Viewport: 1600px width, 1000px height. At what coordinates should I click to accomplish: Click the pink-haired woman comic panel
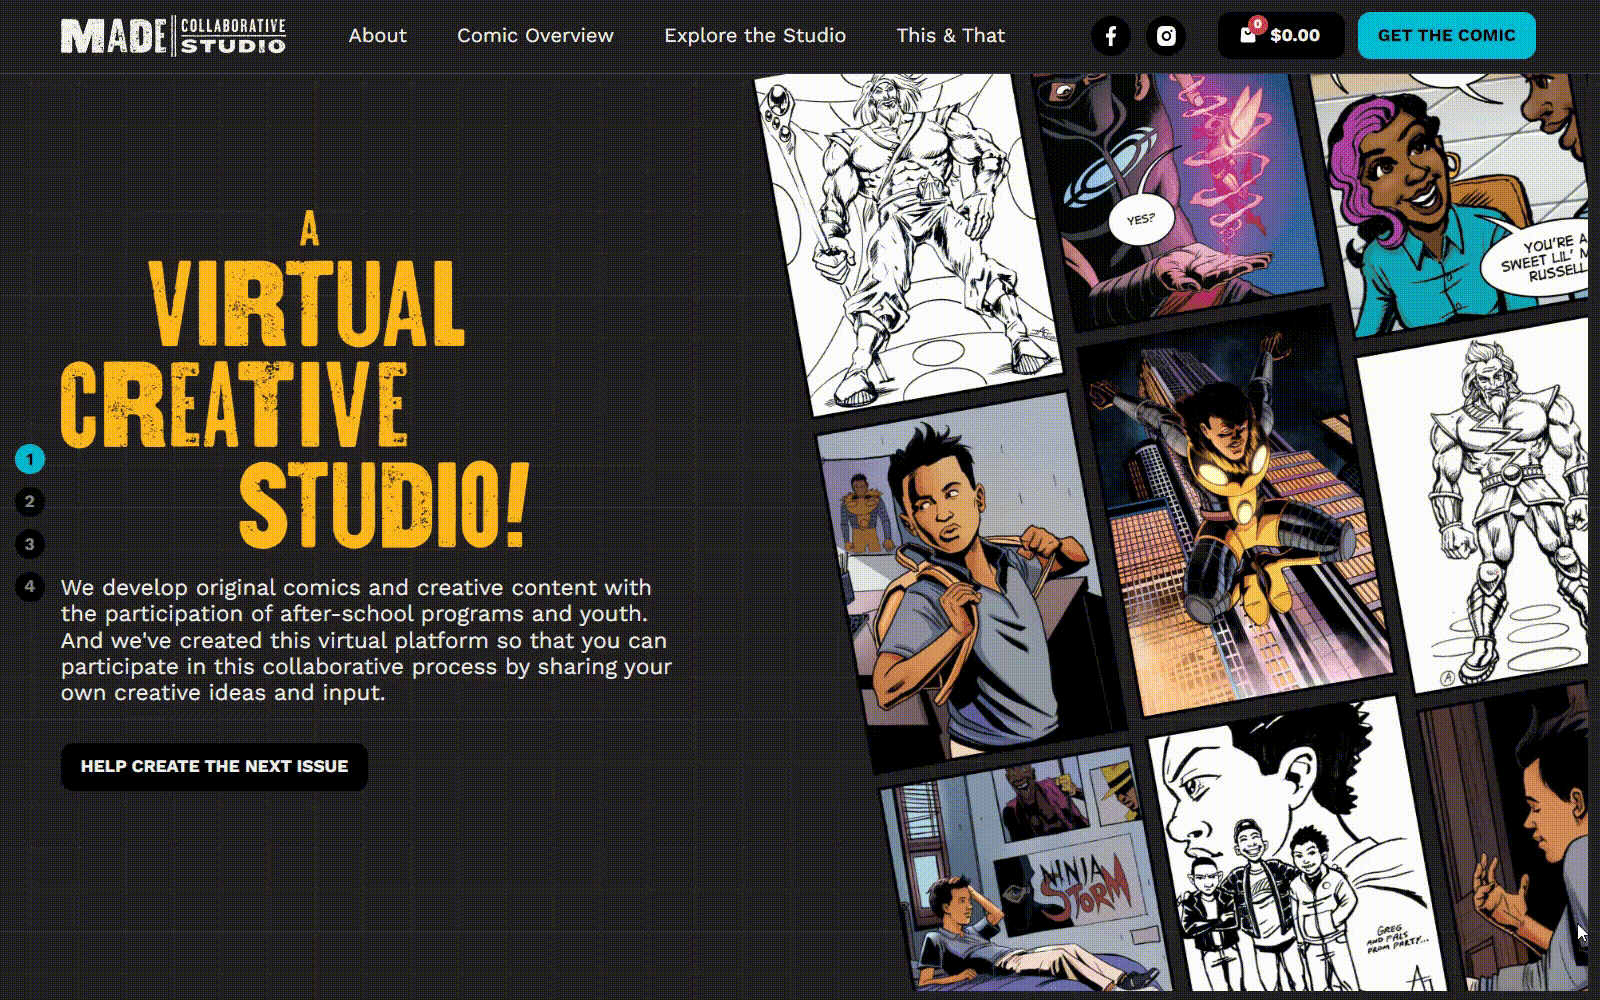pyautogui.click(x=1450, y=200)
